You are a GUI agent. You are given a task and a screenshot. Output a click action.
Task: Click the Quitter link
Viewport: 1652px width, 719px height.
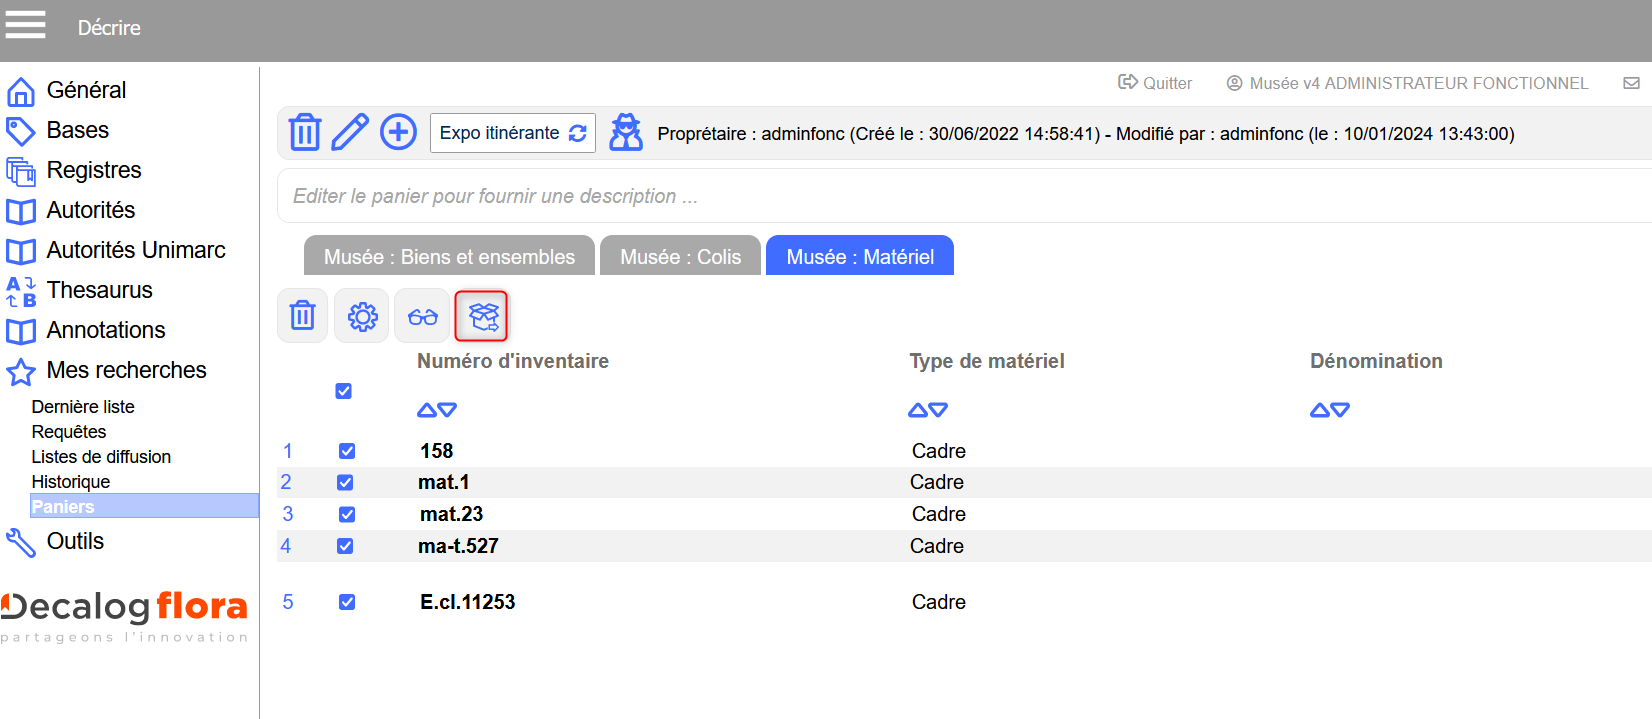1155,83
